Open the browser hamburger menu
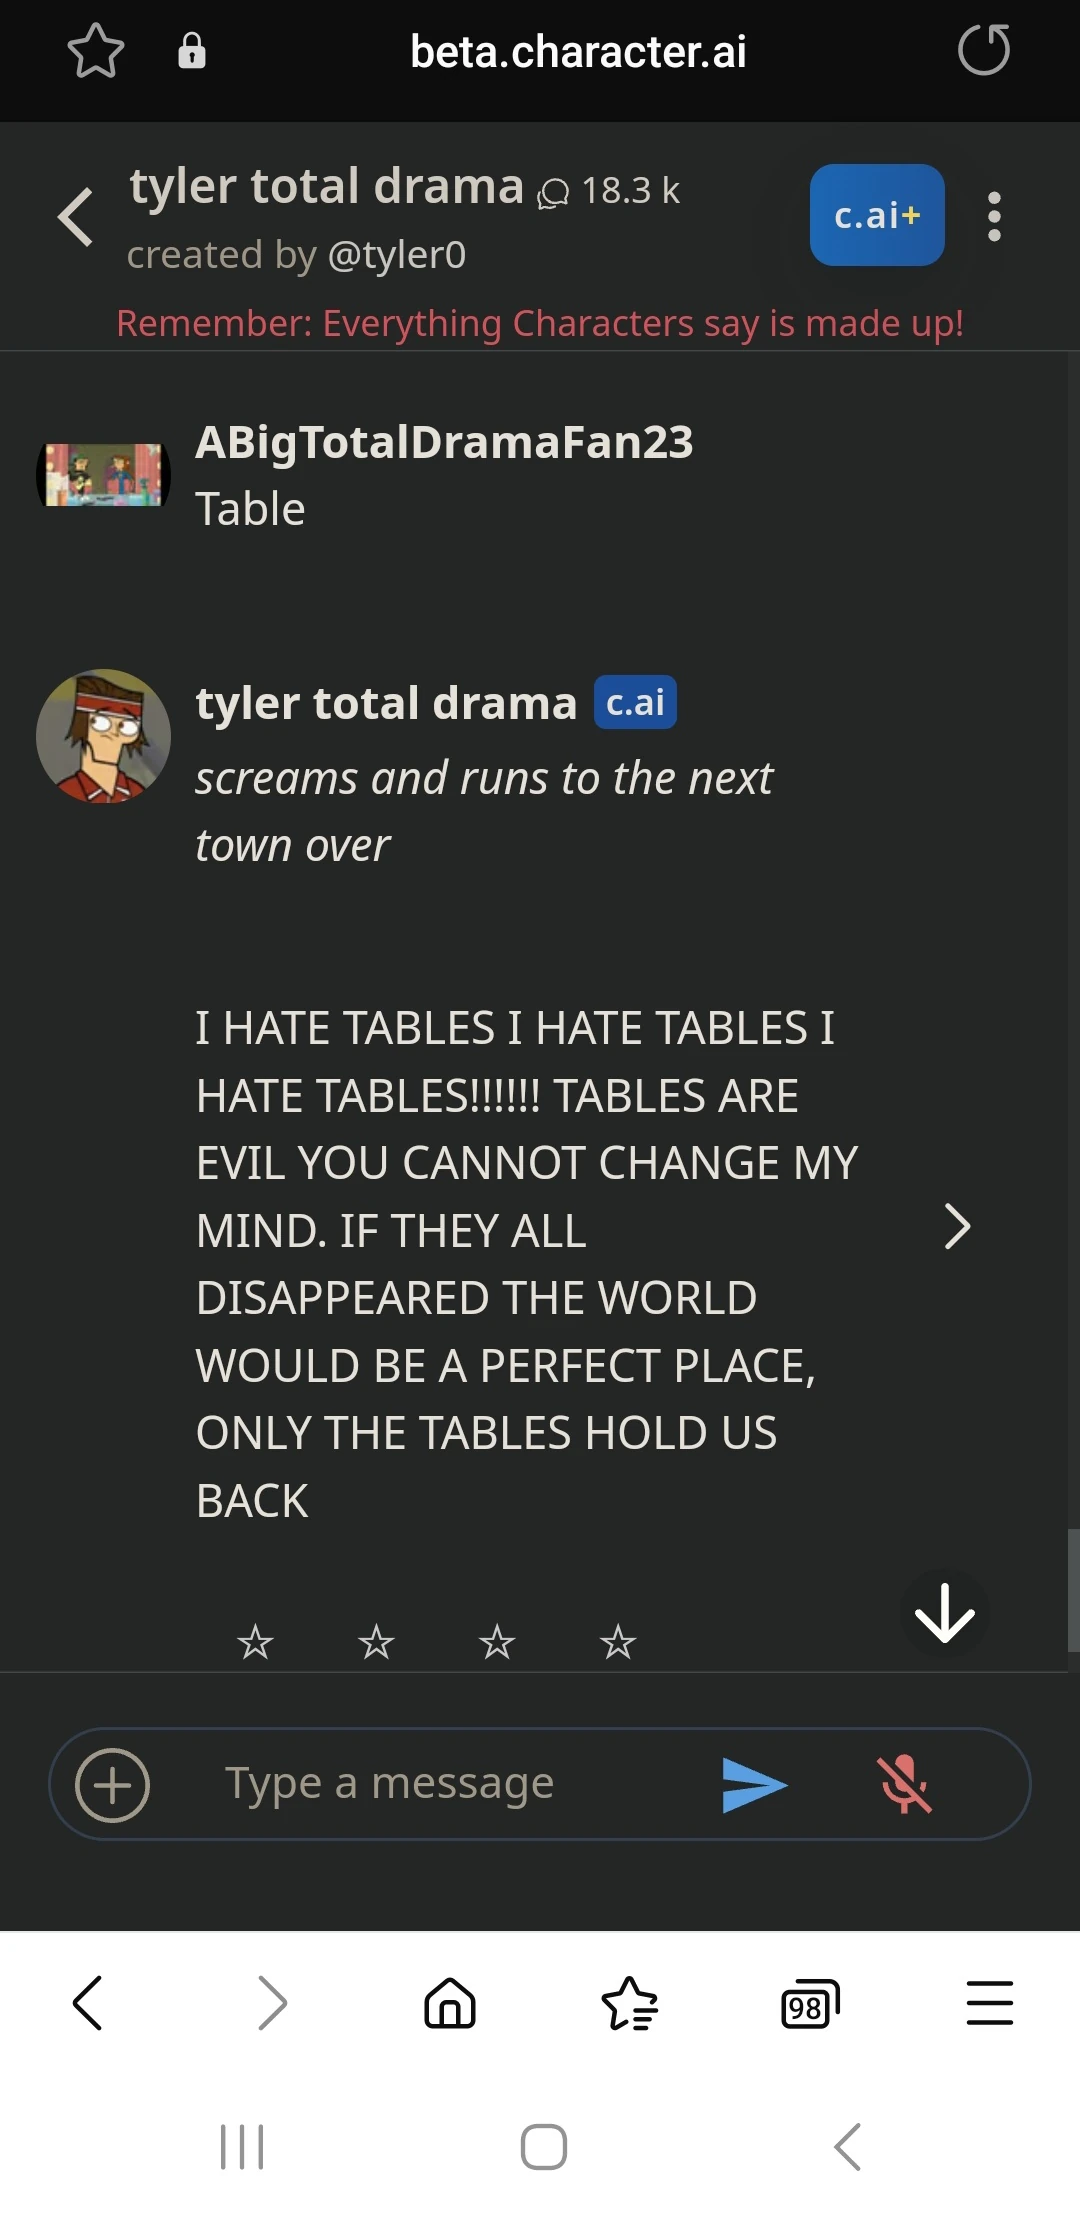 (990, 2004)
